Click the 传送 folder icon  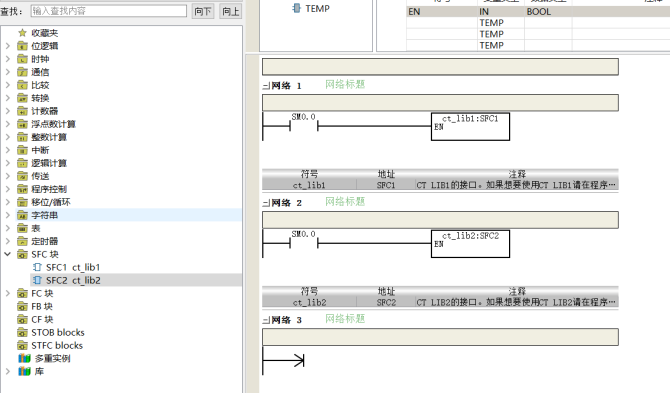click(22, 176)
